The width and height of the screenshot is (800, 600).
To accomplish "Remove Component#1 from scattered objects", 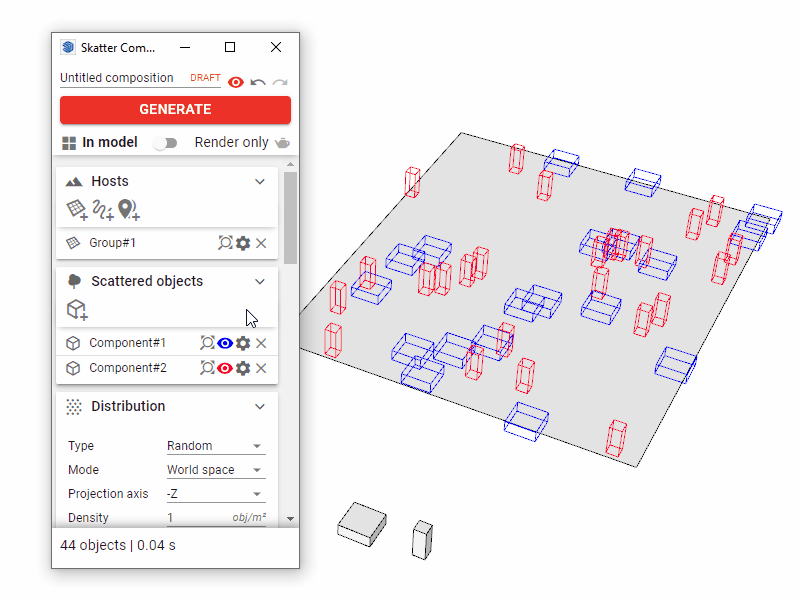I will [x=261, y=343].
